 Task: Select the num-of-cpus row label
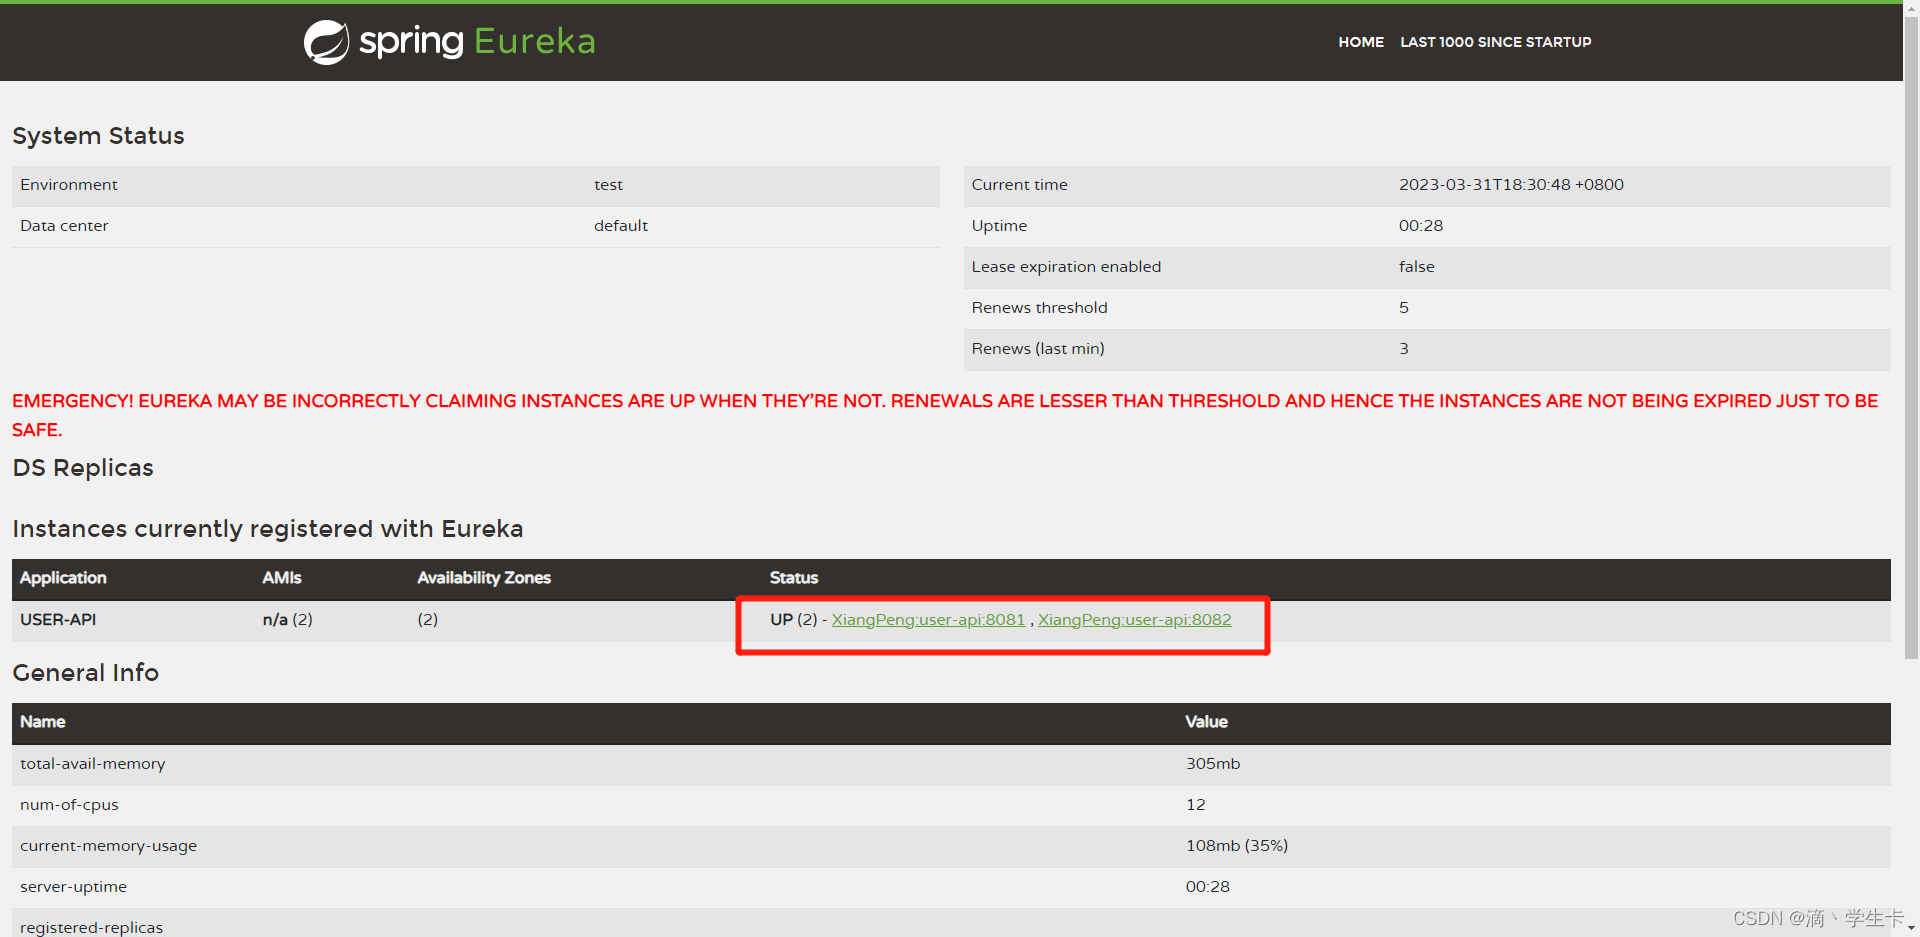click(x=69, y=805)
